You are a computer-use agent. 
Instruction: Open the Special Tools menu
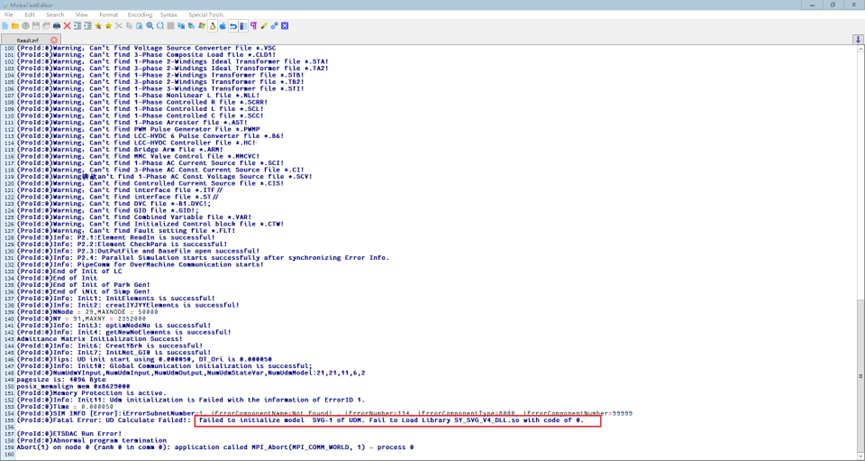(206, 15)
